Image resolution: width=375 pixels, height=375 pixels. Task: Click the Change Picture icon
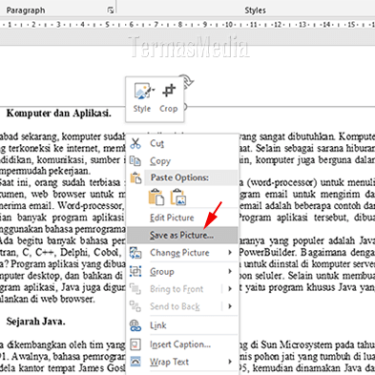(135, 253)
